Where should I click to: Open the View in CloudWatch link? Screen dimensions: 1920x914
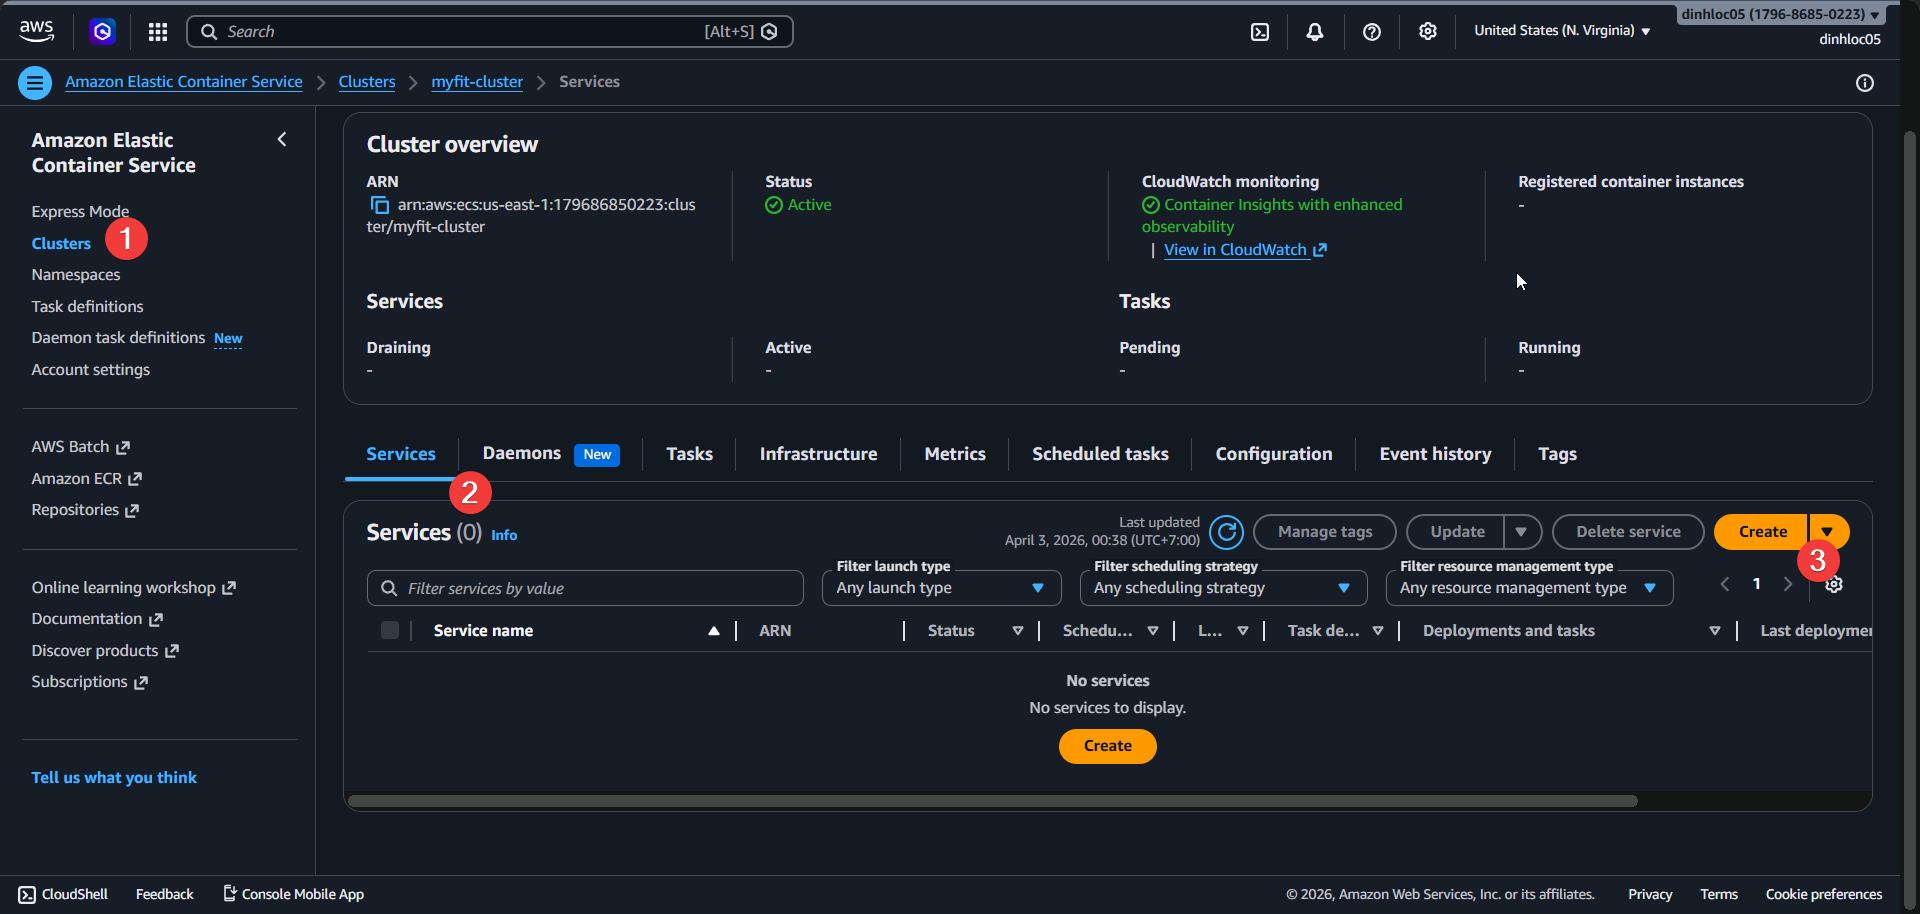pyautogui.click(x=1237, y=249)
